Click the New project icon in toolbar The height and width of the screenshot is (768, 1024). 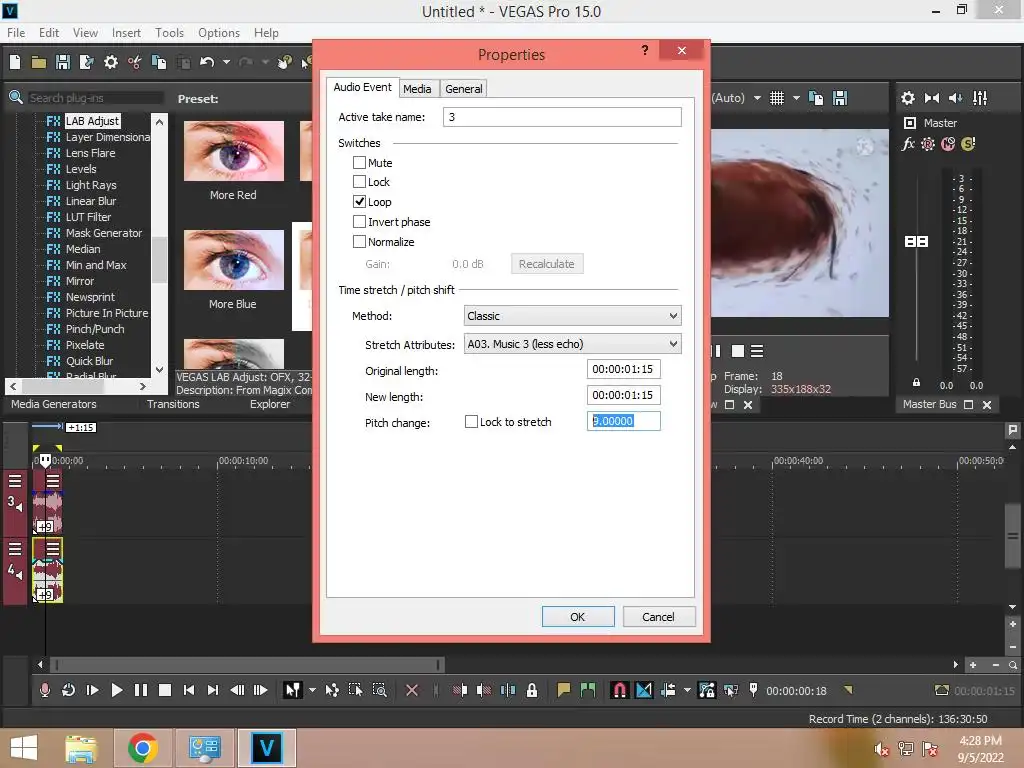point(14,62)
